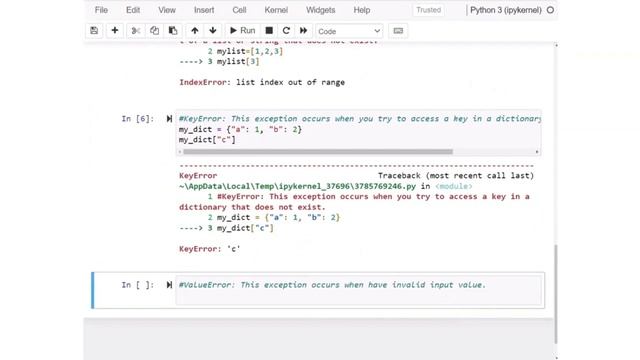Restart the kernel with the circular arrow icon

tap(286, 31)
